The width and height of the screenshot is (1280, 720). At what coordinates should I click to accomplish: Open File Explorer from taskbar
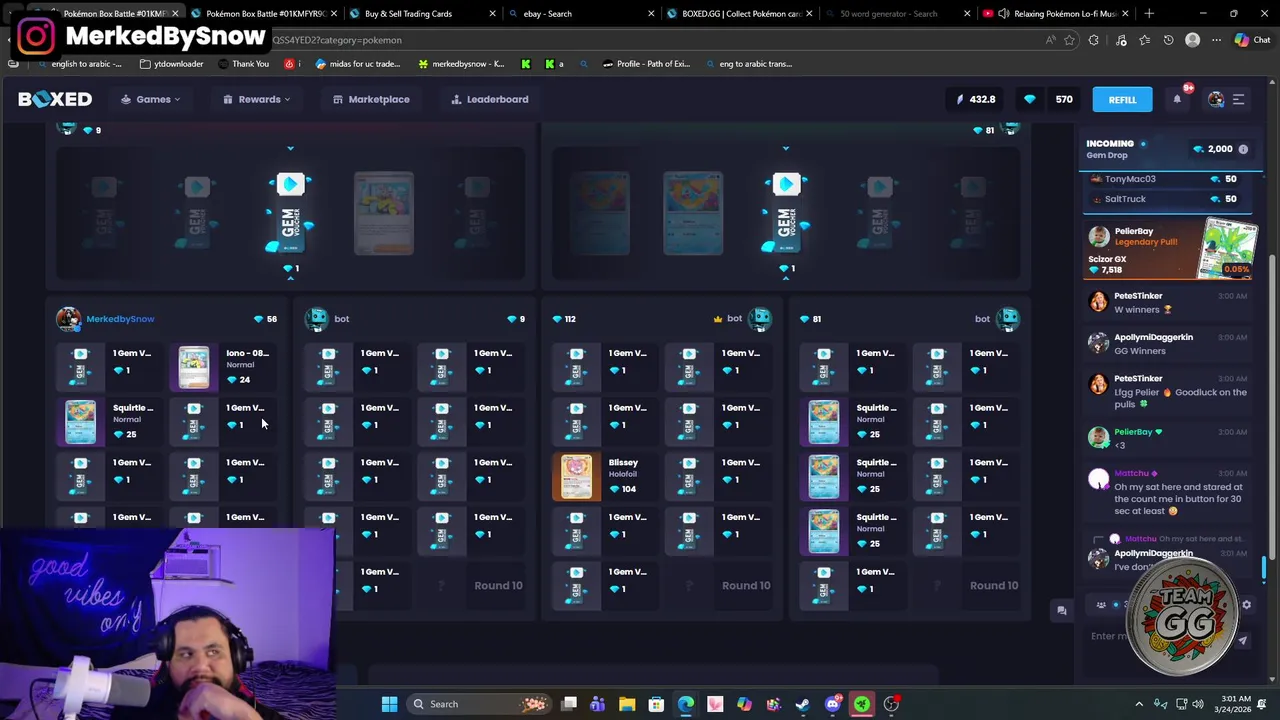pyautogui.click(x=627, y=704)
